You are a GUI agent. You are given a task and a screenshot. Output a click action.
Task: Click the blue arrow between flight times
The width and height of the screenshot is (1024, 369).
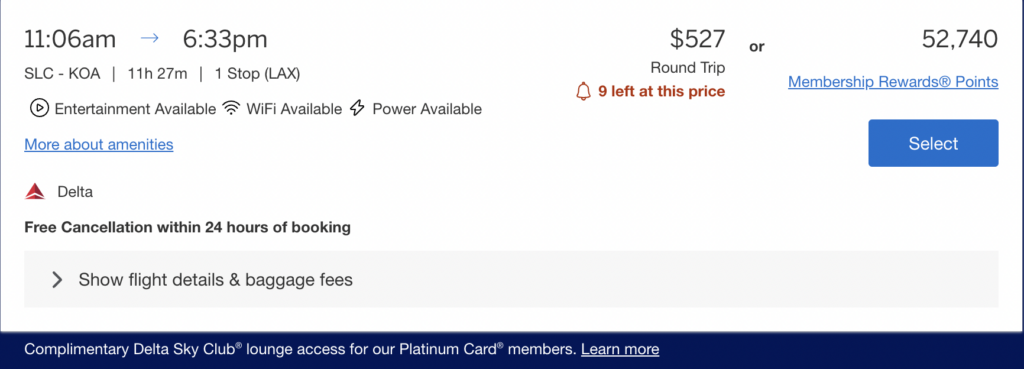point(150,39)
